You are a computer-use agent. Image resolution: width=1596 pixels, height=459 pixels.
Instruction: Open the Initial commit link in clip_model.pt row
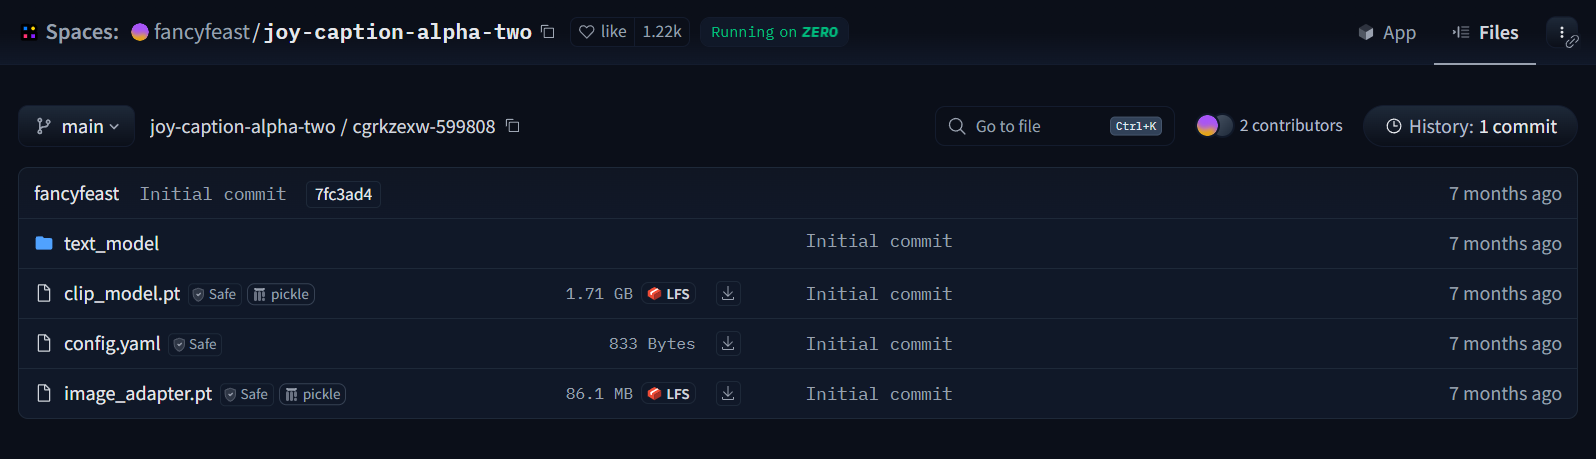click(879, 294)
